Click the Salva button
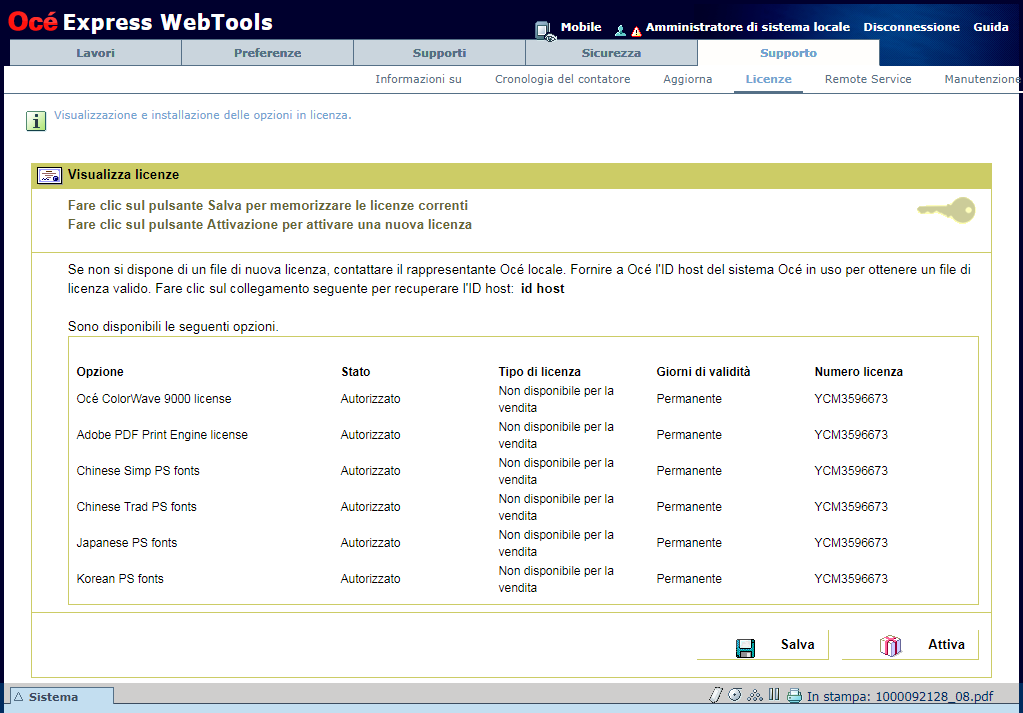 point(763,645)
